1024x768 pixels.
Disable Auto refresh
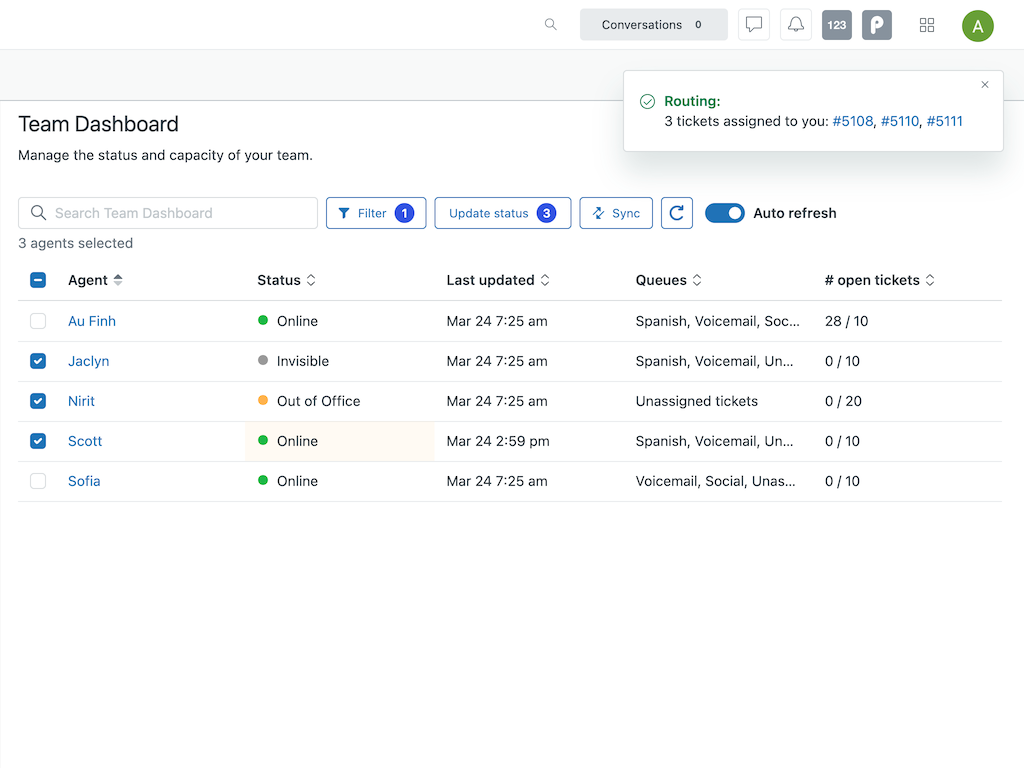point(724,213)
